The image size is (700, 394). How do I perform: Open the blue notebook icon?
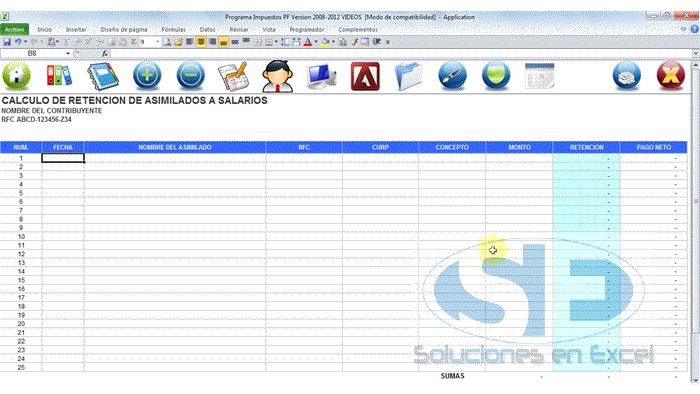103,77
